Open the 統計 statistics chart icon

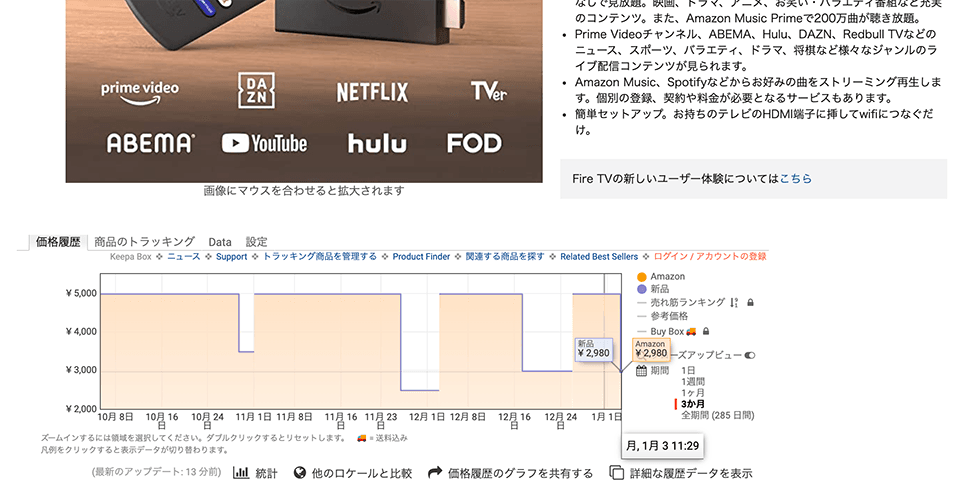pos(241,473)
